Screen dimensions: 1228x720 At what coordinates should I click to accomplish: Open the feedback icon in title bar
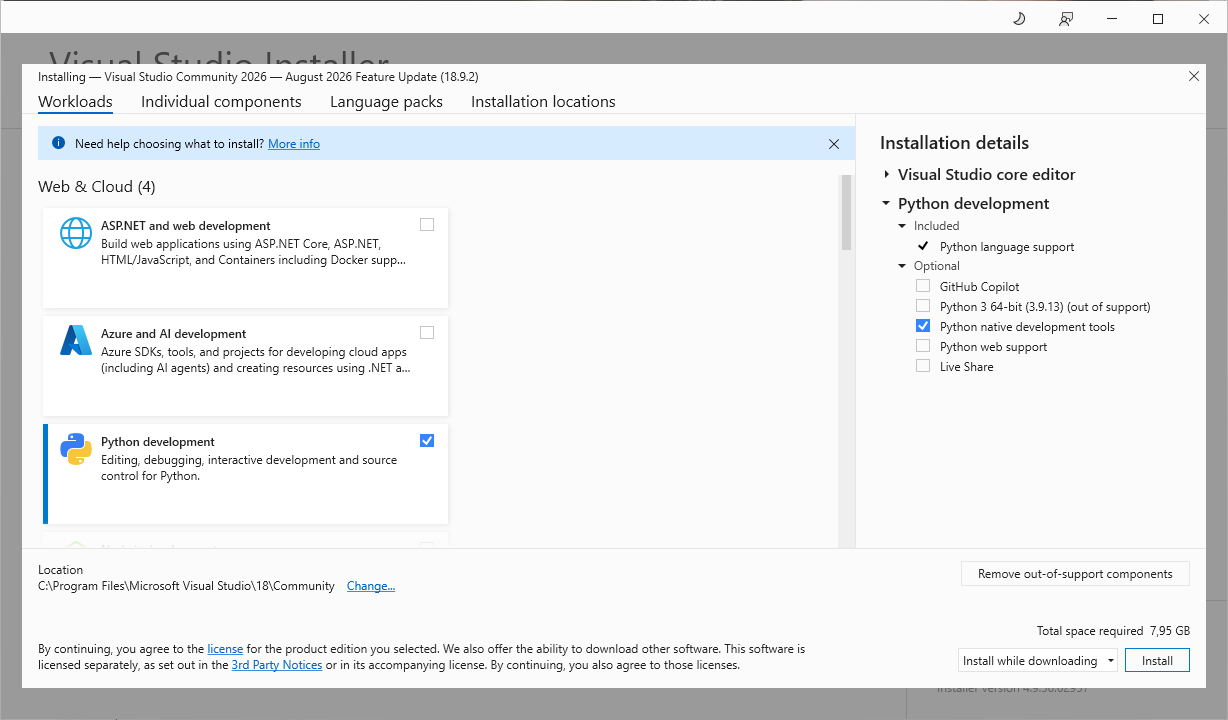point(1067,18)
